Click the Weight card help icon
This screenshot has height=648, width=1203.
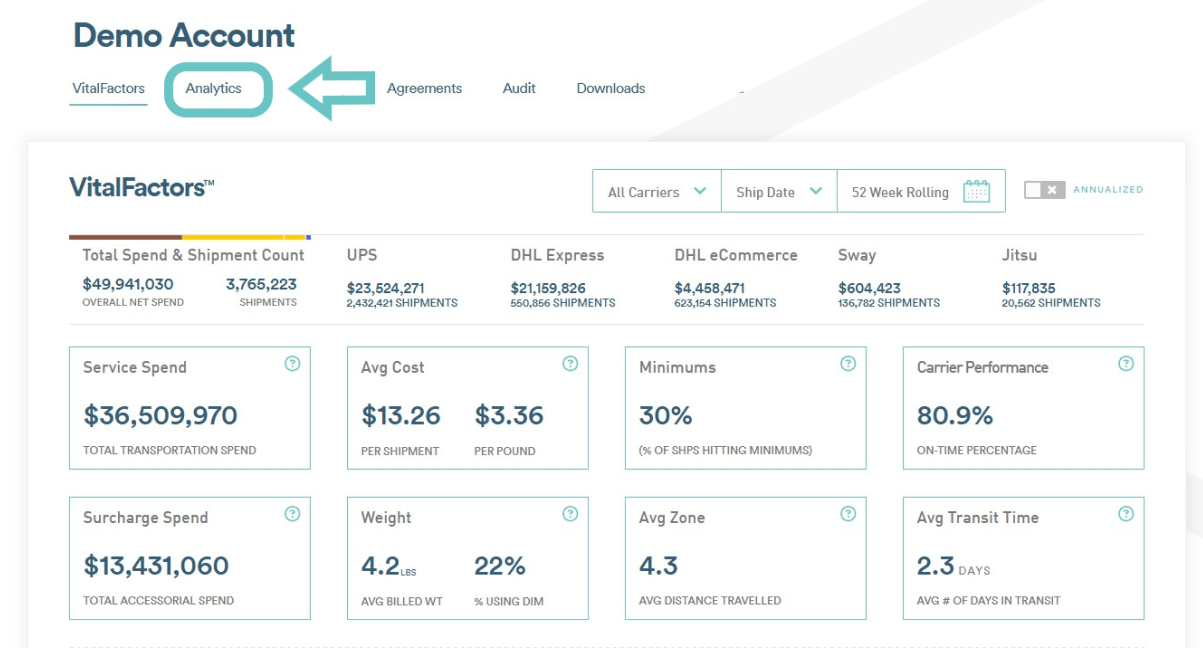570,514
